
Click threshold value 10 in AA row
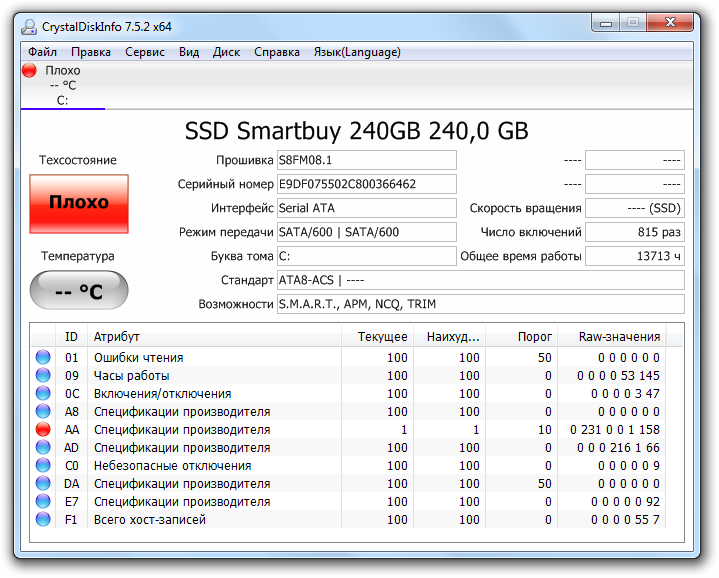545,429
